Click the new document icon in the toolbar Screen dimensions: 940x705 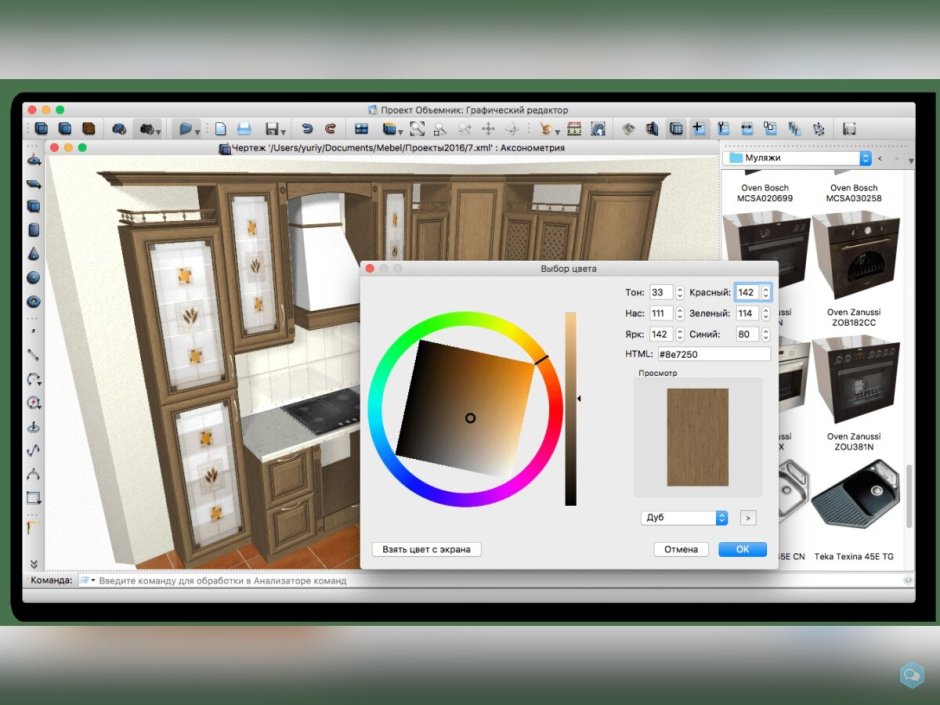click(221, 129)
